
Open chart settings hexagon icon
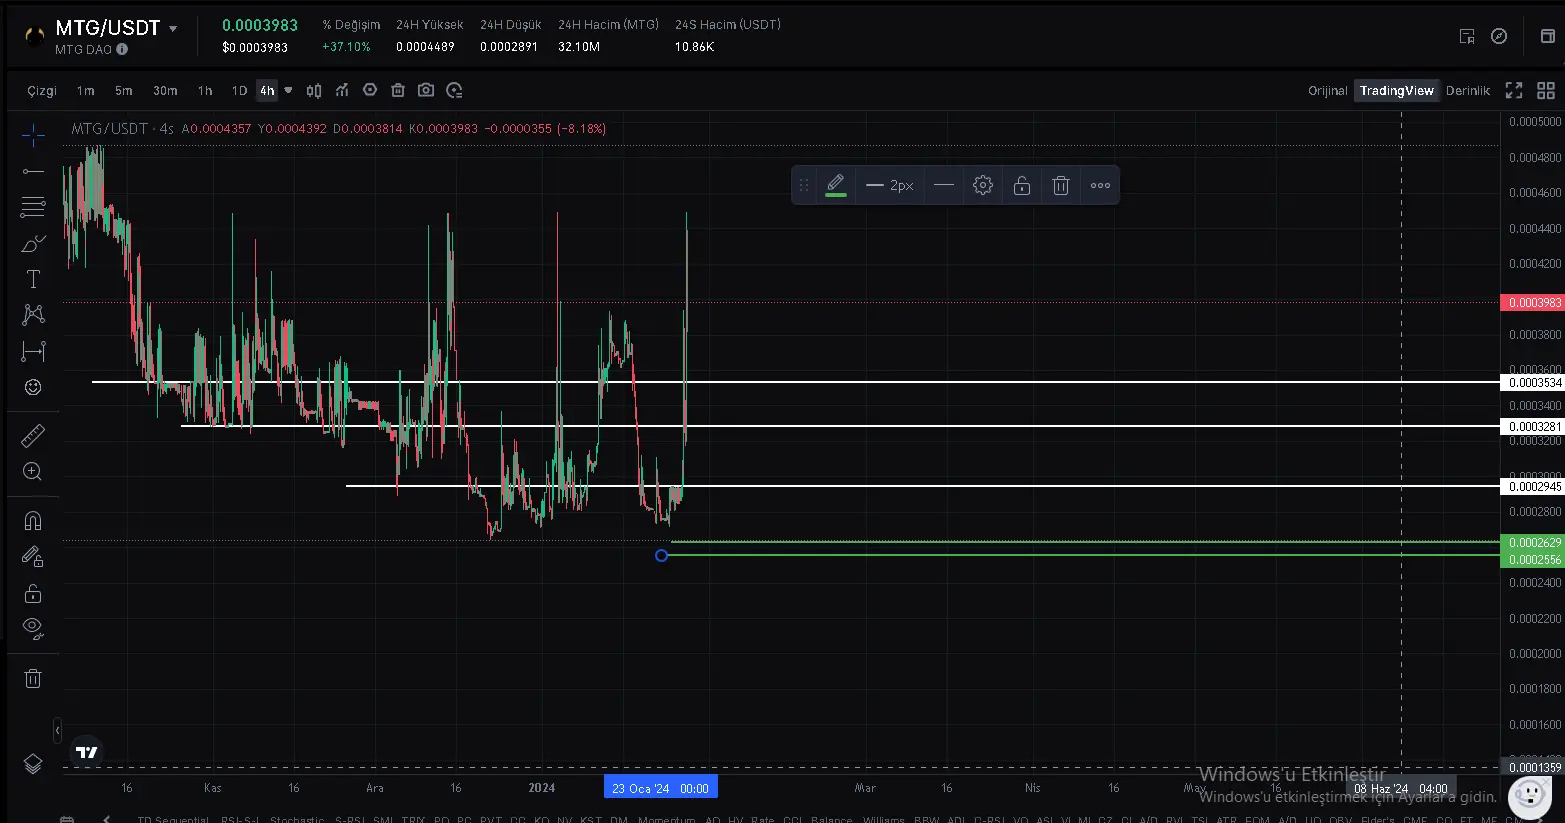tap(370, 90)
